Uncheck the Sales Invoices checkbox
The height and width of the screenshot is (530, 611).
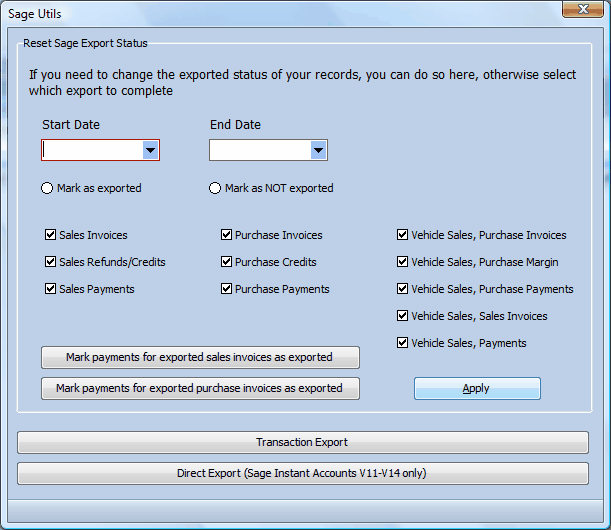50,235
